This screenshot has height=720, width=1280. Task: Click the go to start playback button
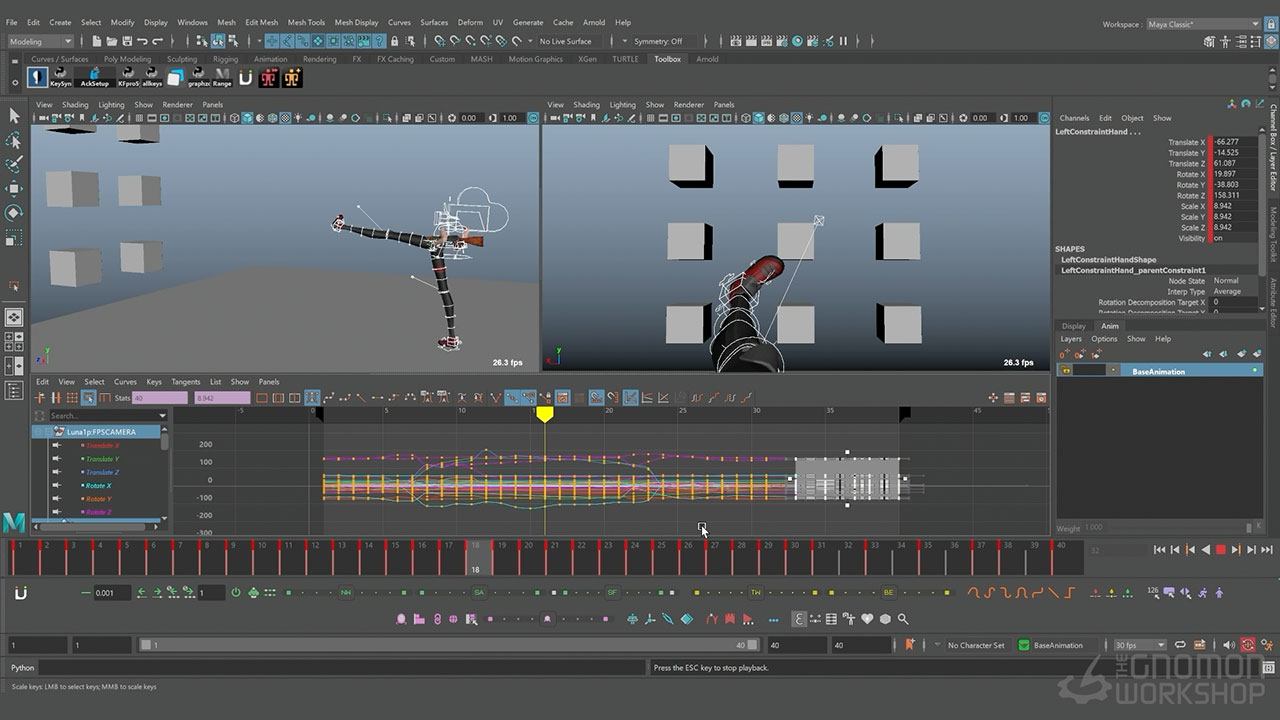(x=1159, y=549)
